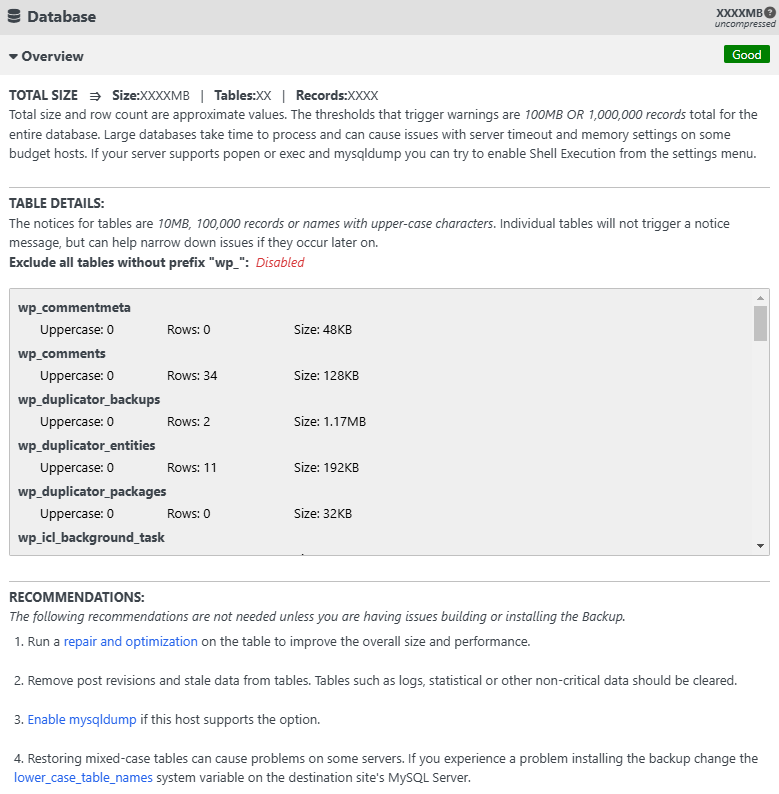Click the Database panel header title
779x794 pixels.
point(61,16)
